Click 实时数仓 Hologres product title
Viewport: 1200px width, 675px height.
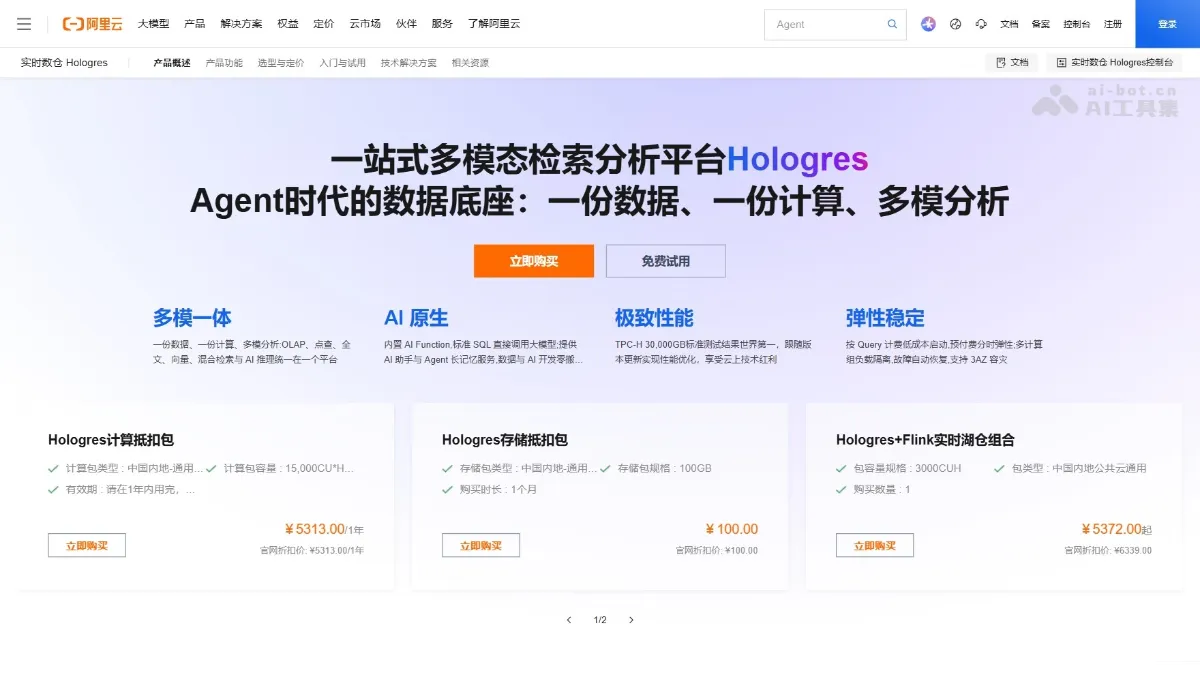point(64,63)
